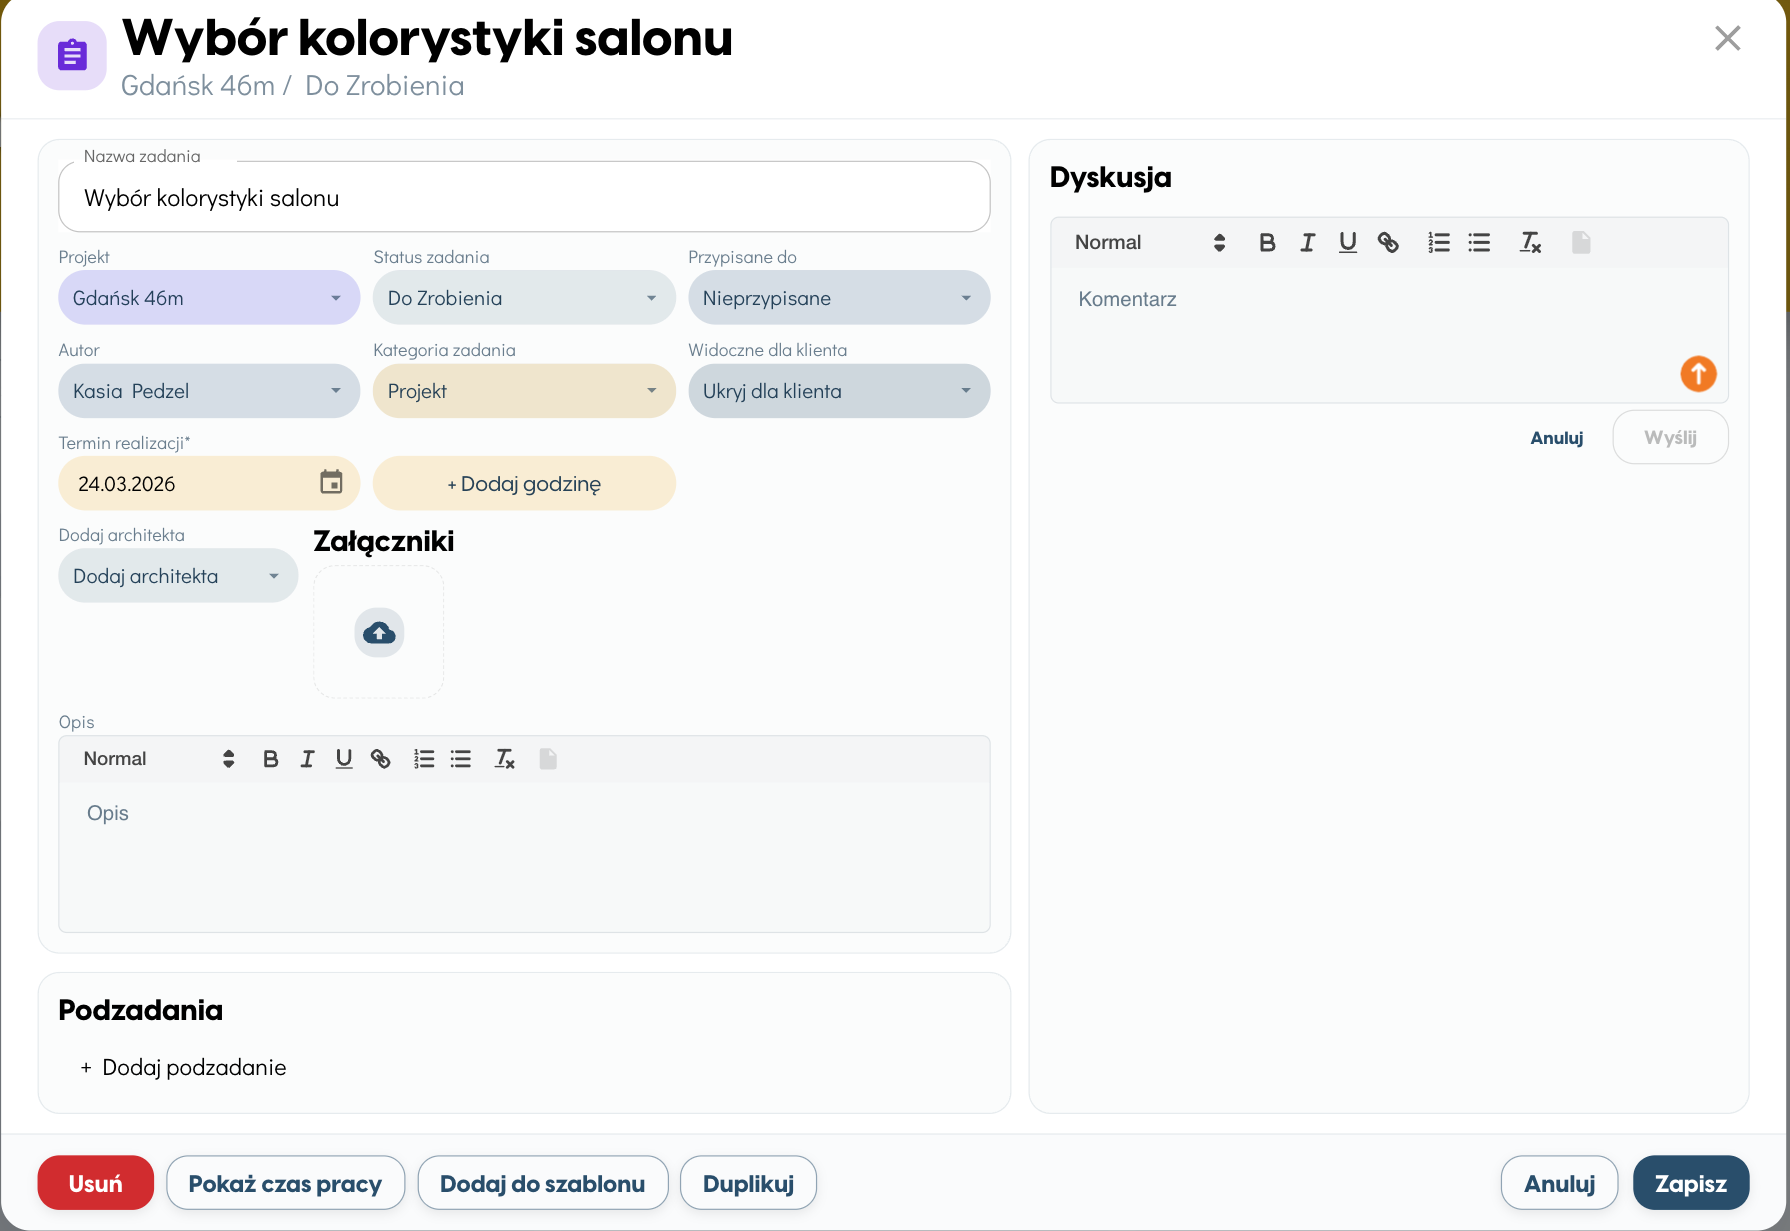Click the Załączniki heading
The image size is (1790, 1231).
pos(384,541)
